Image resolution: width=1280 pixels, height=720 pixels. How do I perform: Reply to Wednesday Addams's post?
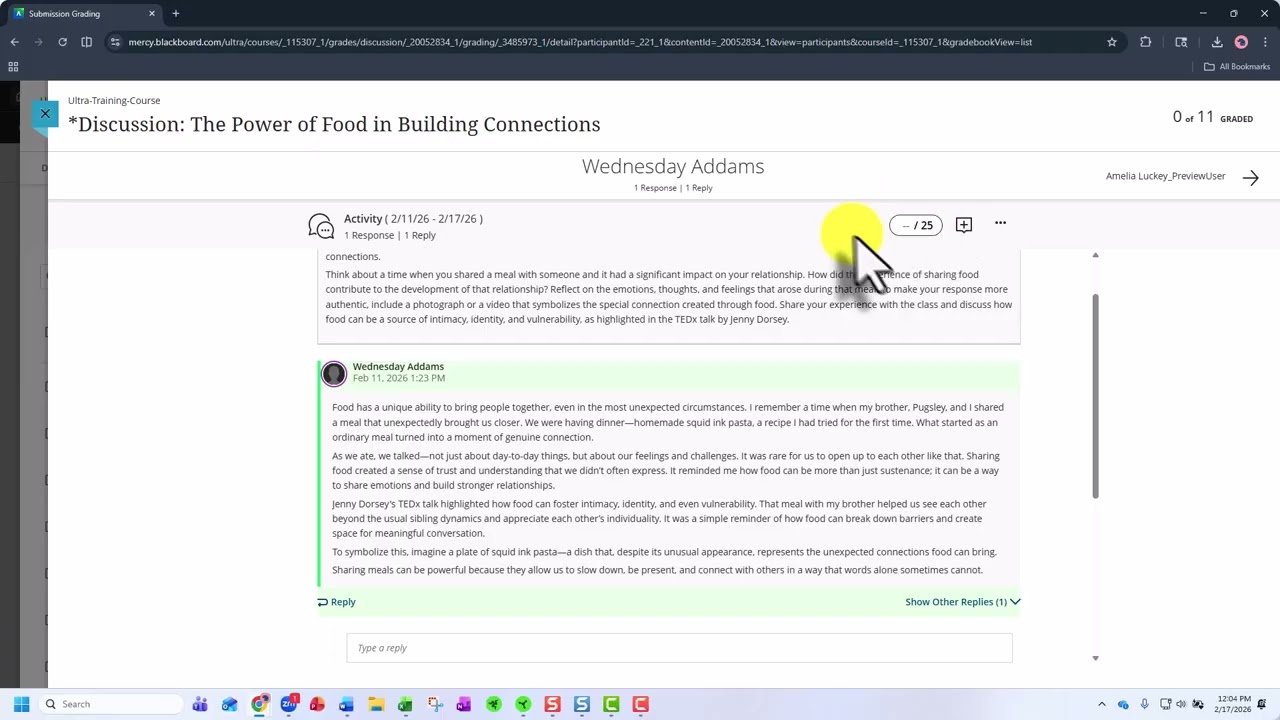pos(336,602)
